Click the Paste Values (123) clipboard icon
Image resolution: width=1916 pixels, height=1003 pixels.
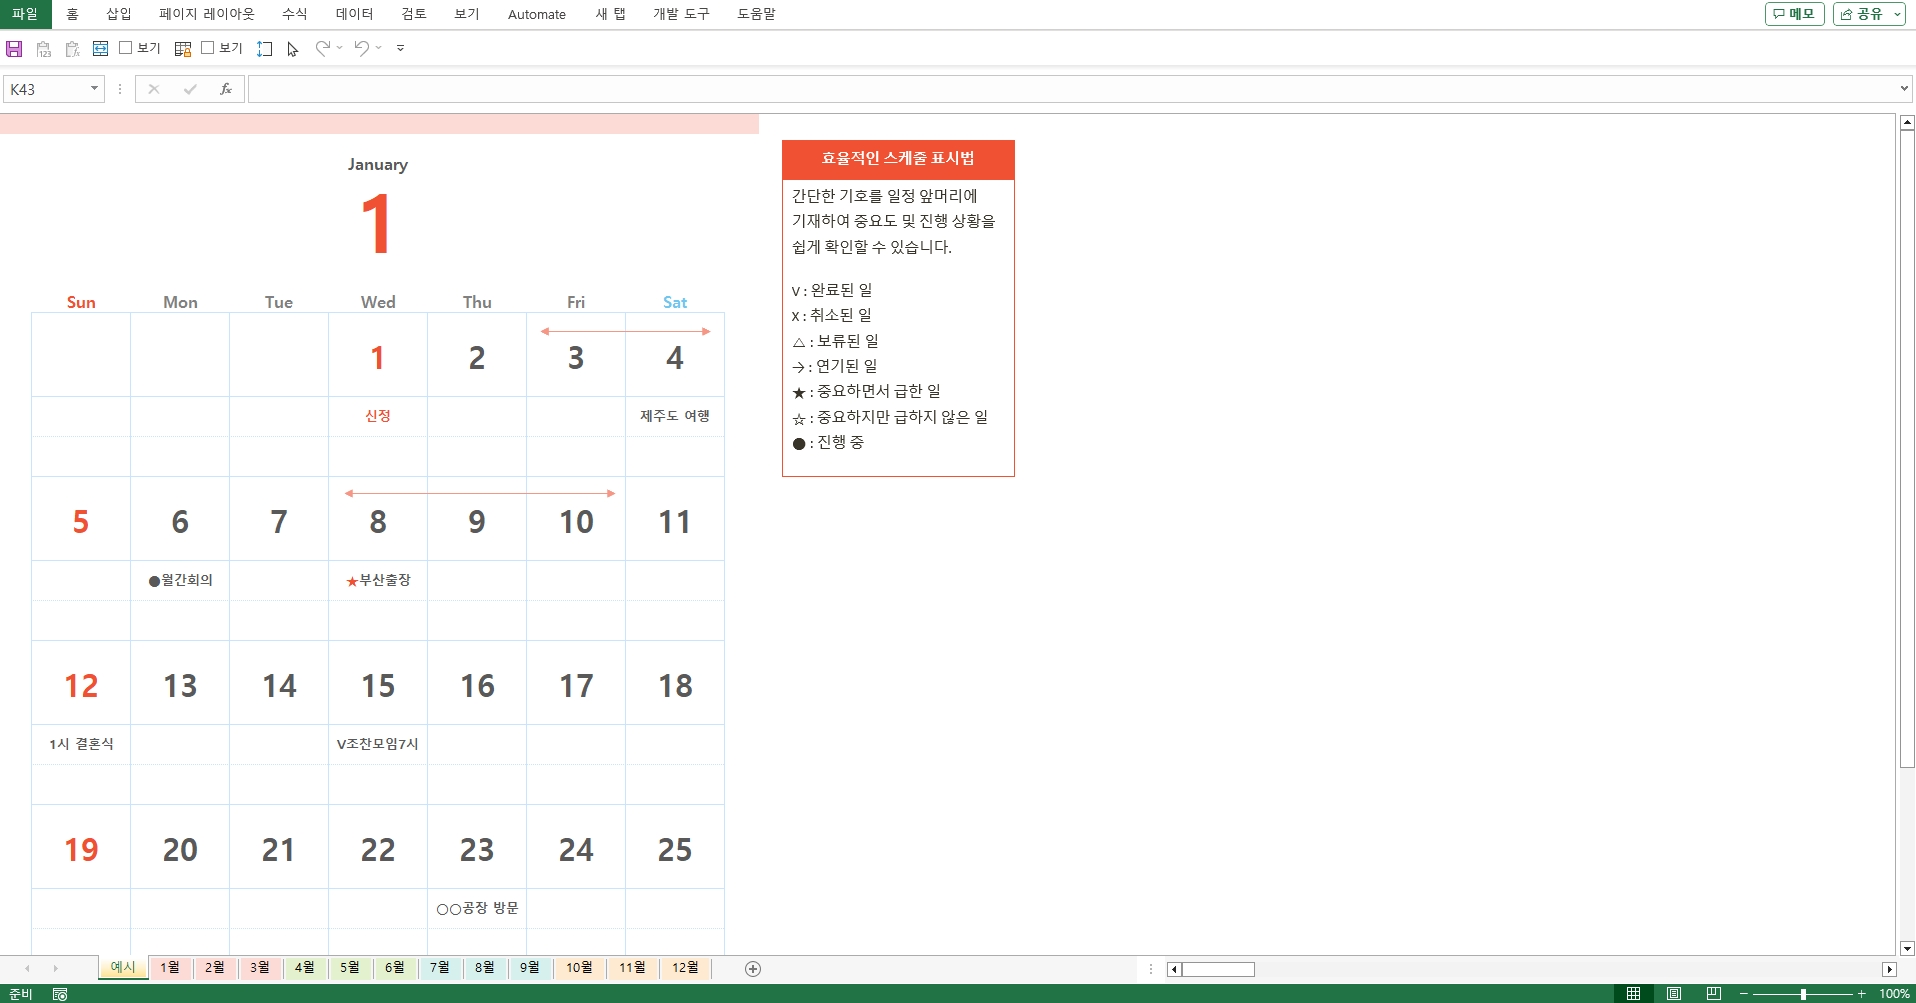coord(43,48)
